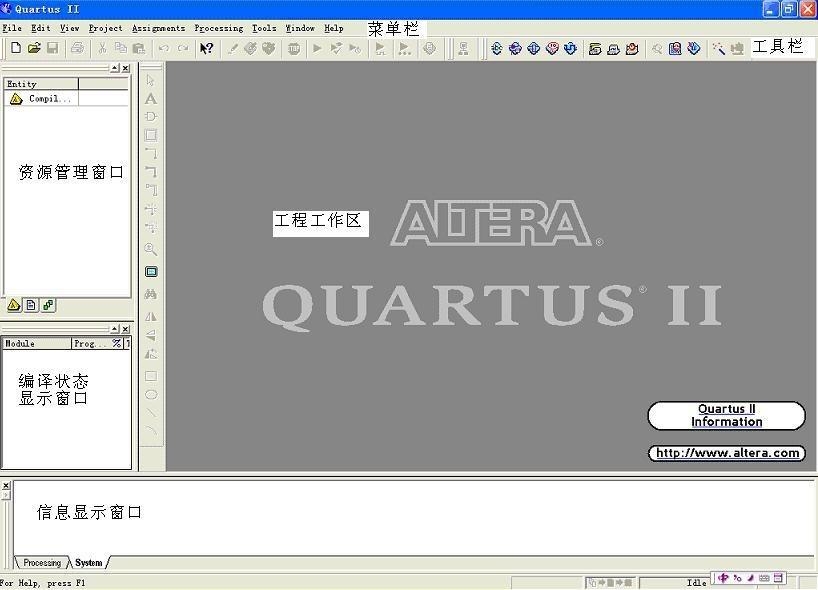Screen dimensions: 818x590
Task: Open the File menu
Action: click(x=12, y=28)
